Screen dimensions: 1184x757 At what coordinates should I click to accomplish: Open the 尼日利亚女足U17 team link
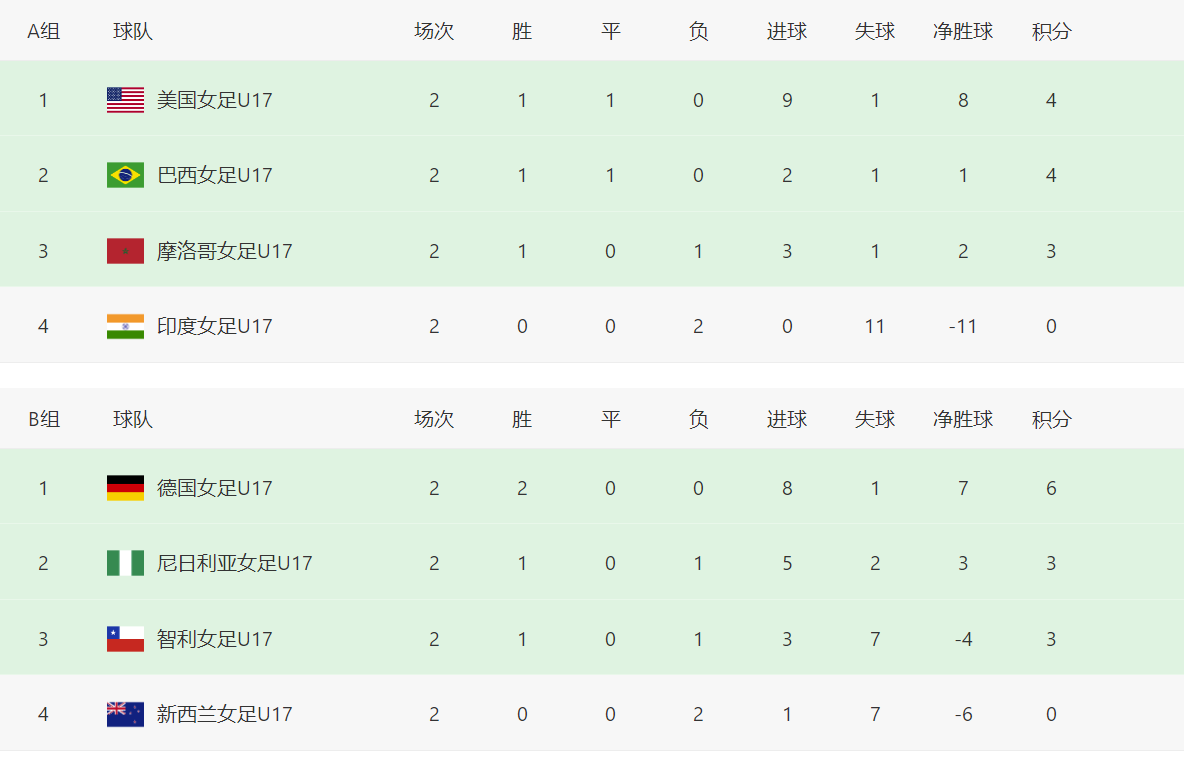234,564
